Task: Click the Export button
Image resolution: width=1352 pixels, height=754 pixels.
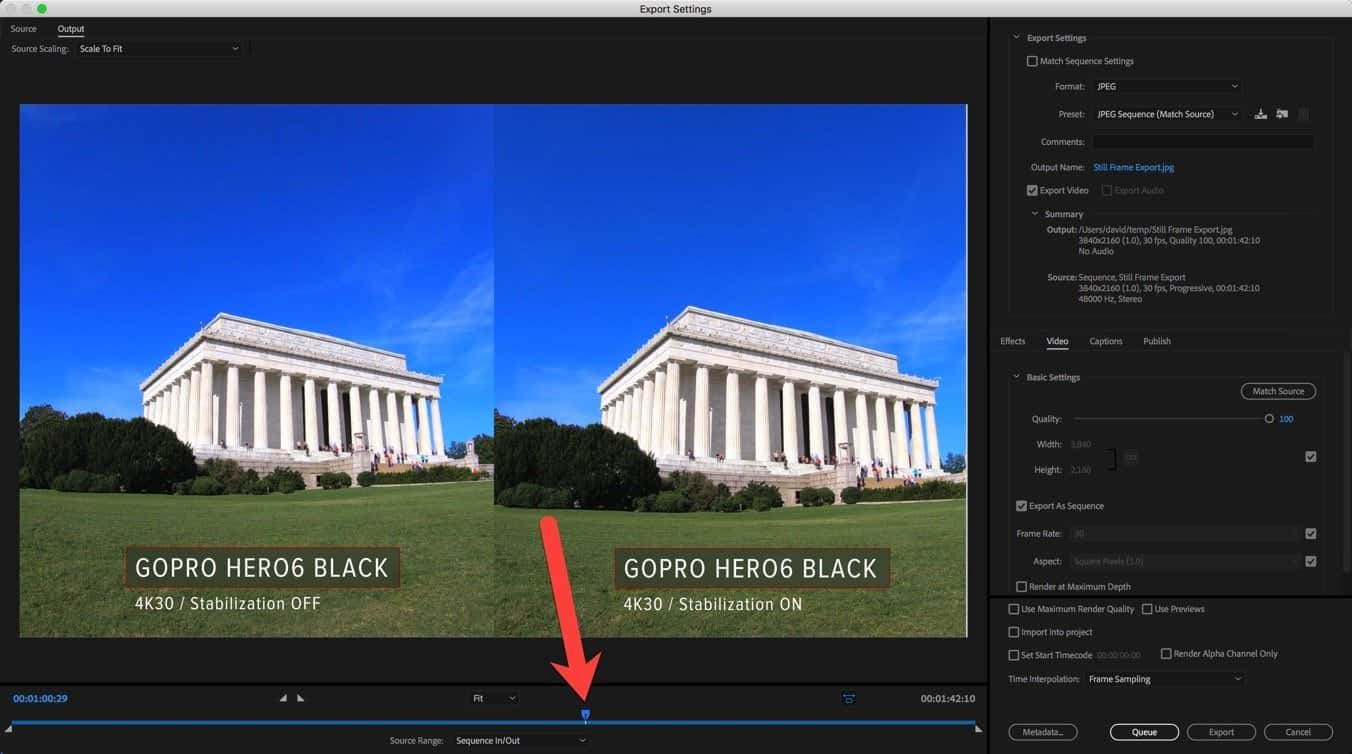Action: (1221, 732)
